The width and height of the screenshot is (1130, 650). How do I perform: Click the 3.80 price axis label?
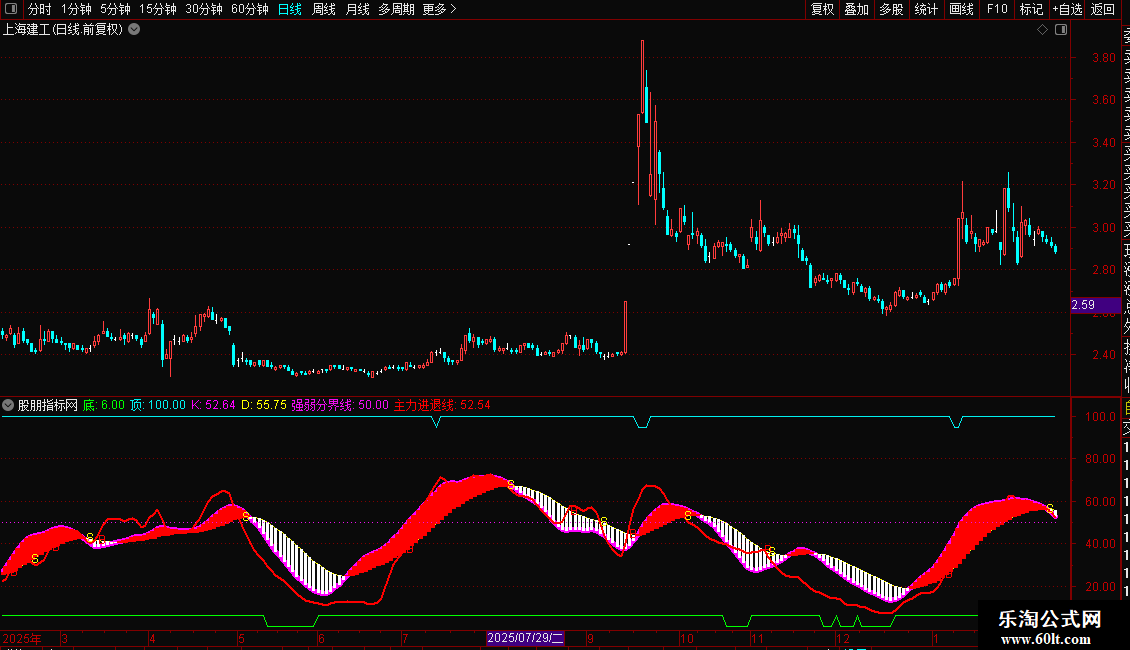coord(1104,58)
